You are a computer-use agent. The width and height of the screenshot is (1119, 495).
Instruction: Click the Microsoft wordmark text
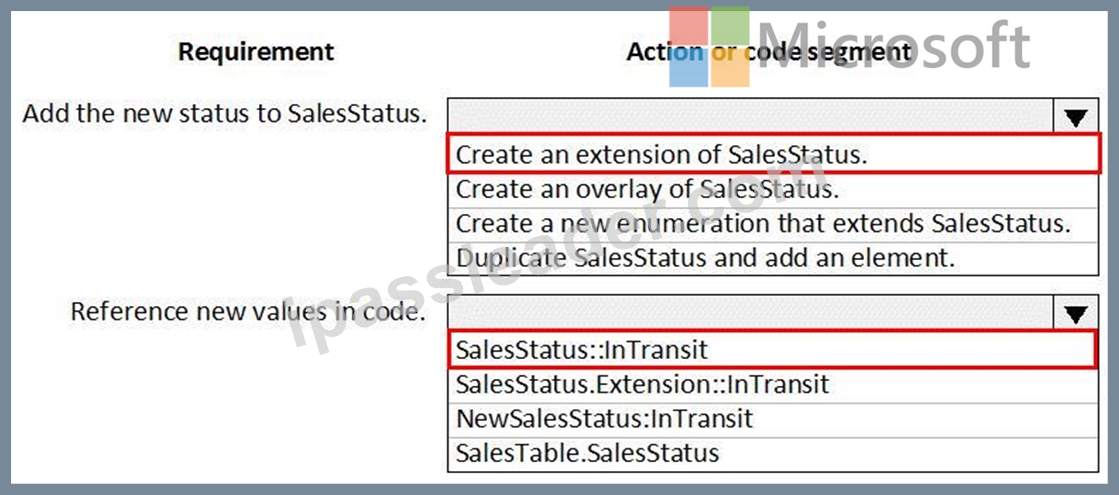pyautogui.click(x=893, y=44)
